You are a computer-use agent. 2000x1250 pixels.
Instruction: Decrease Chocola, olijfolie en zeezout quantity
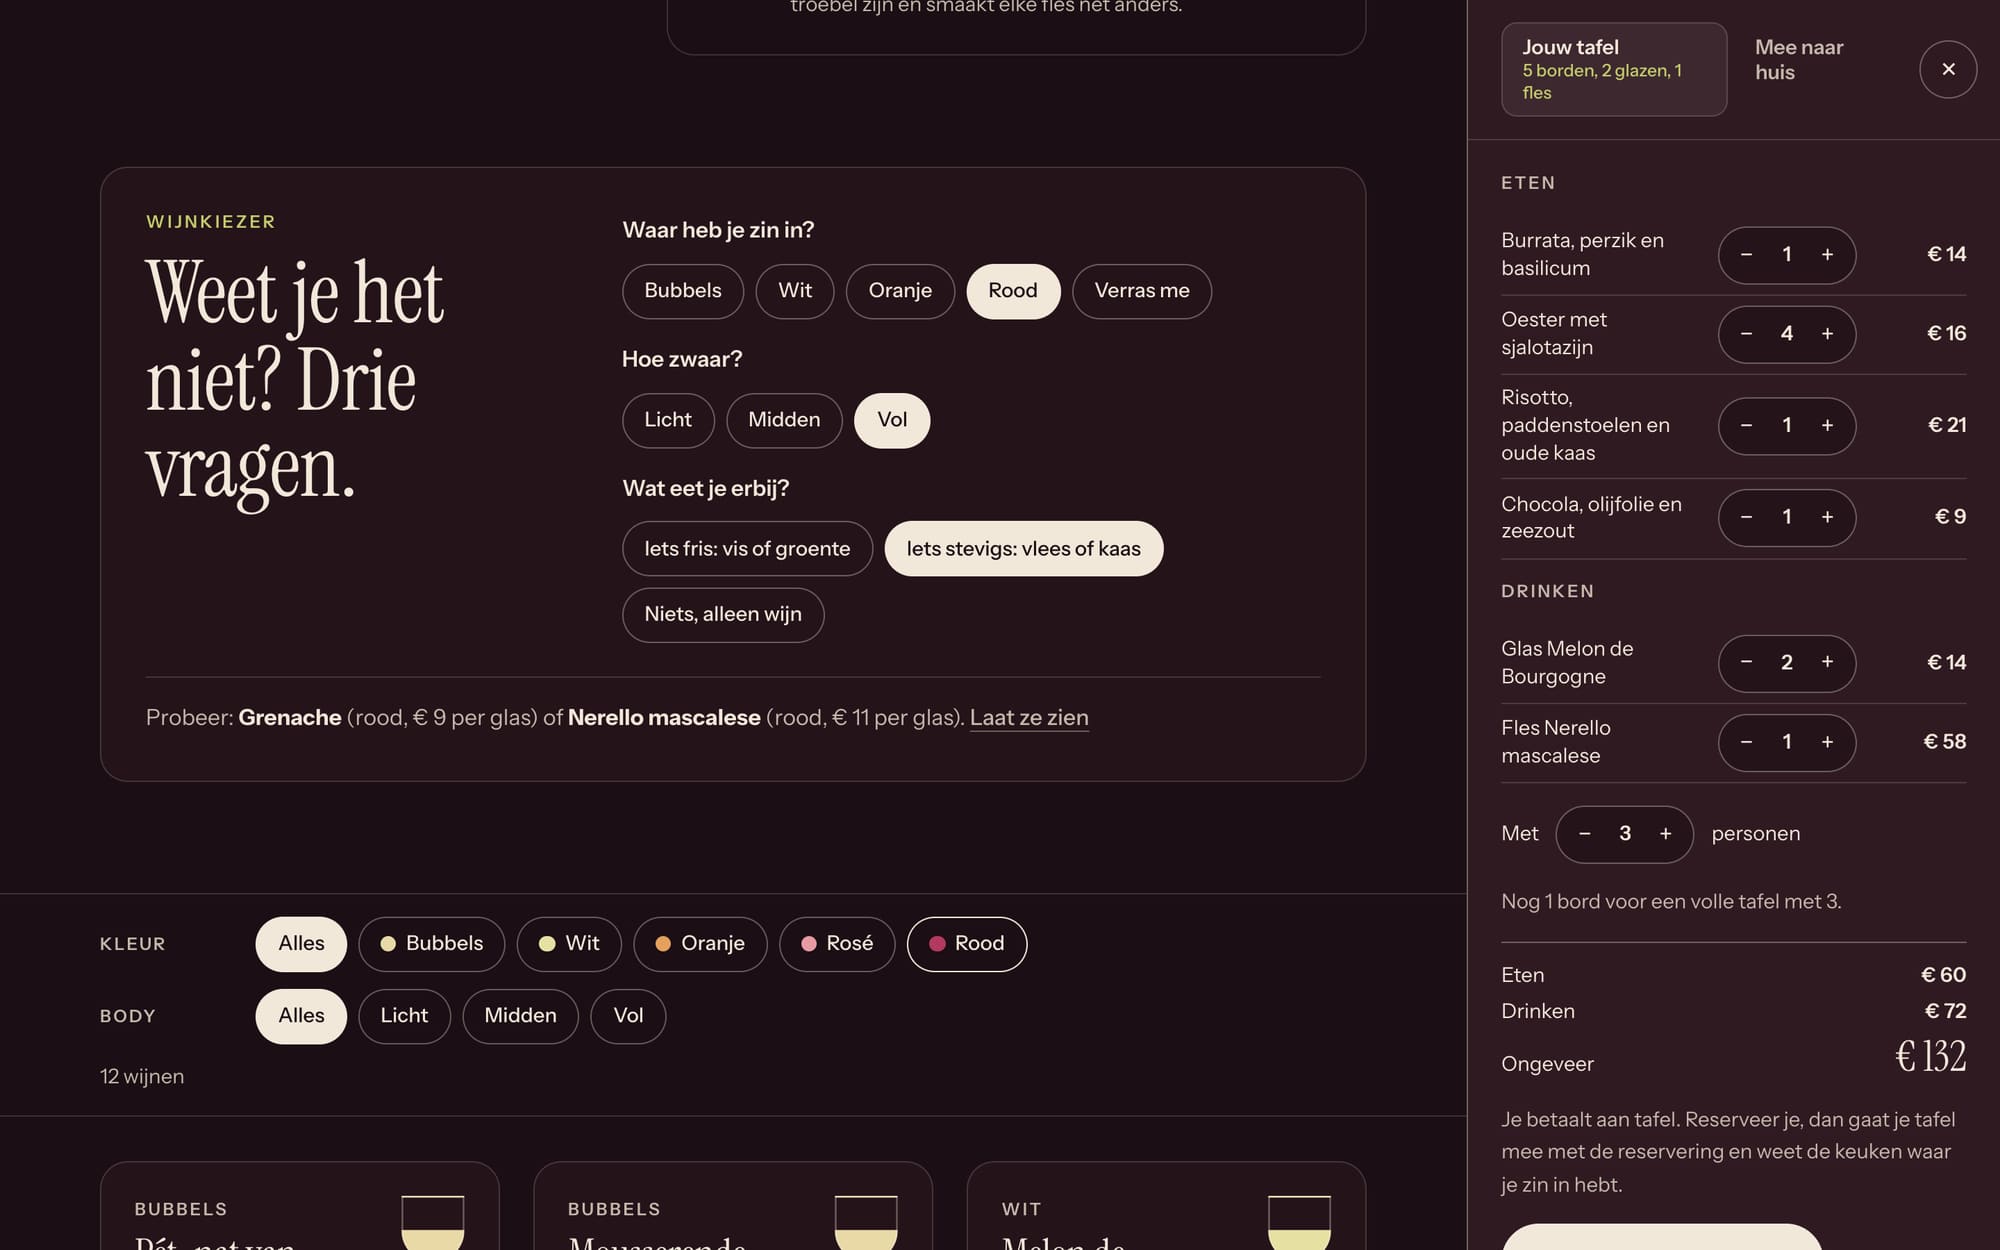pos(1746,517)
